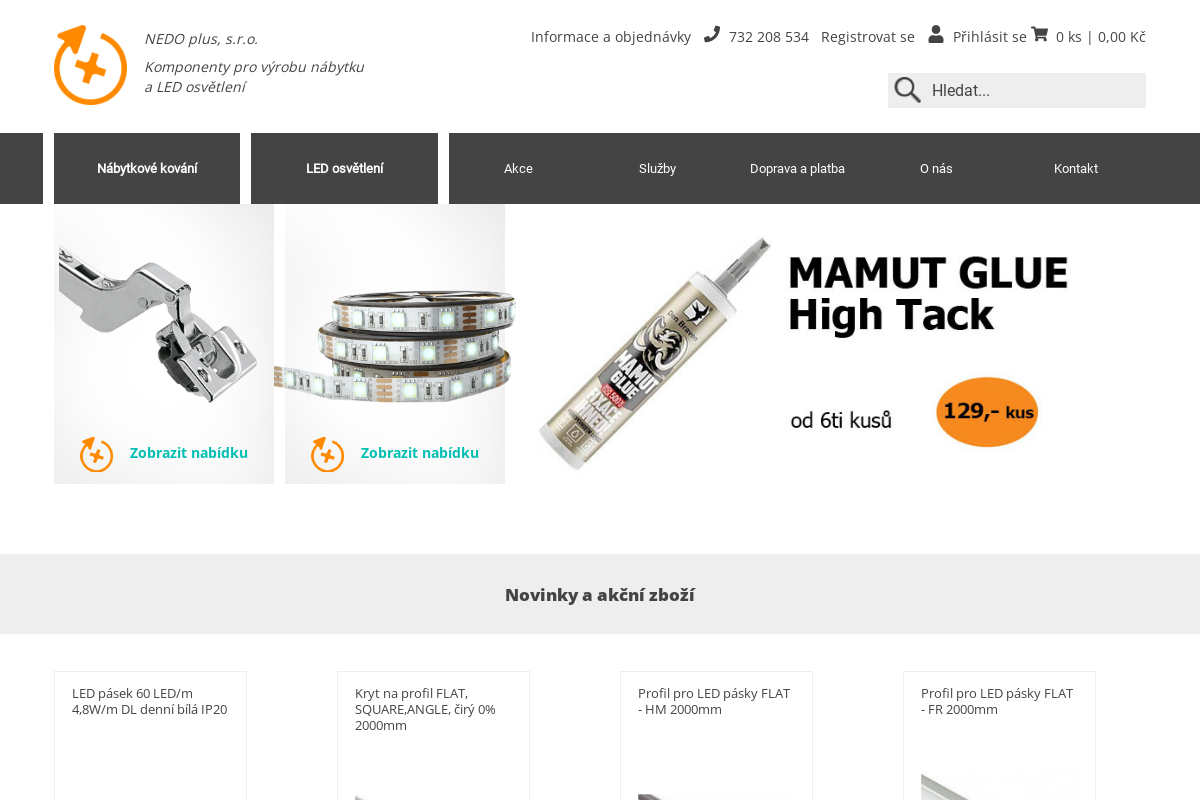Open the O nás page

(x=936, y=168)
